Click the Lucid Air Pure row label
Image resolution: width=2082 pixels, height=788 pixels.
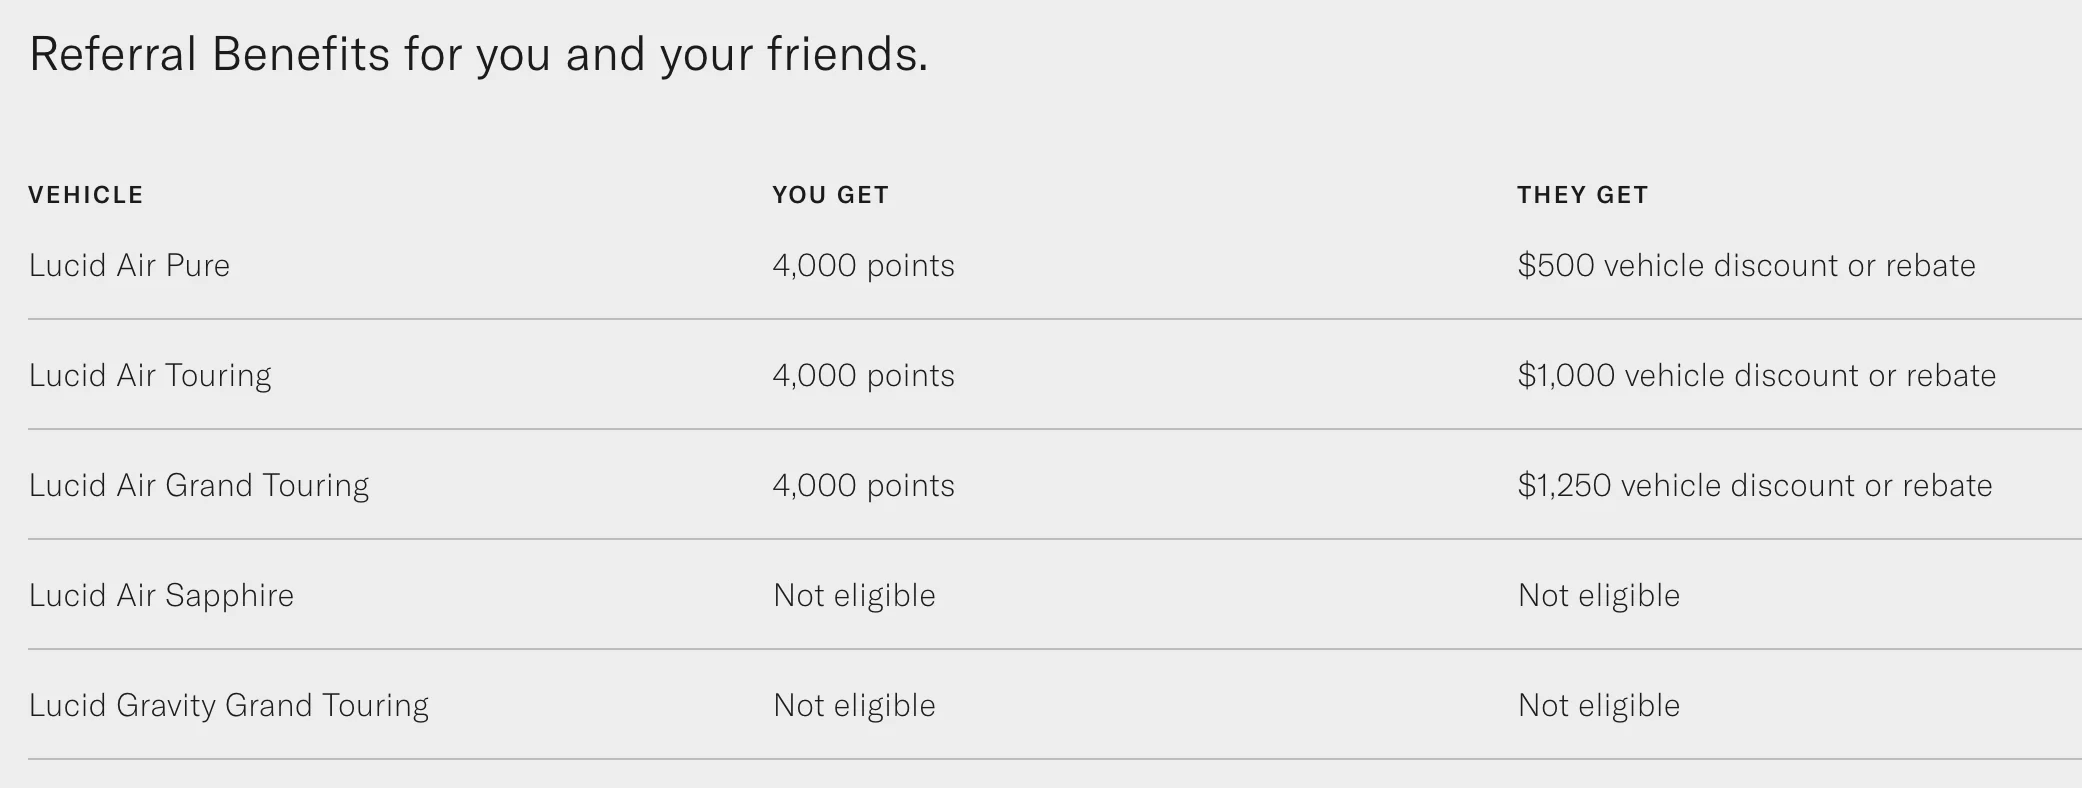(x=130, y=265)
